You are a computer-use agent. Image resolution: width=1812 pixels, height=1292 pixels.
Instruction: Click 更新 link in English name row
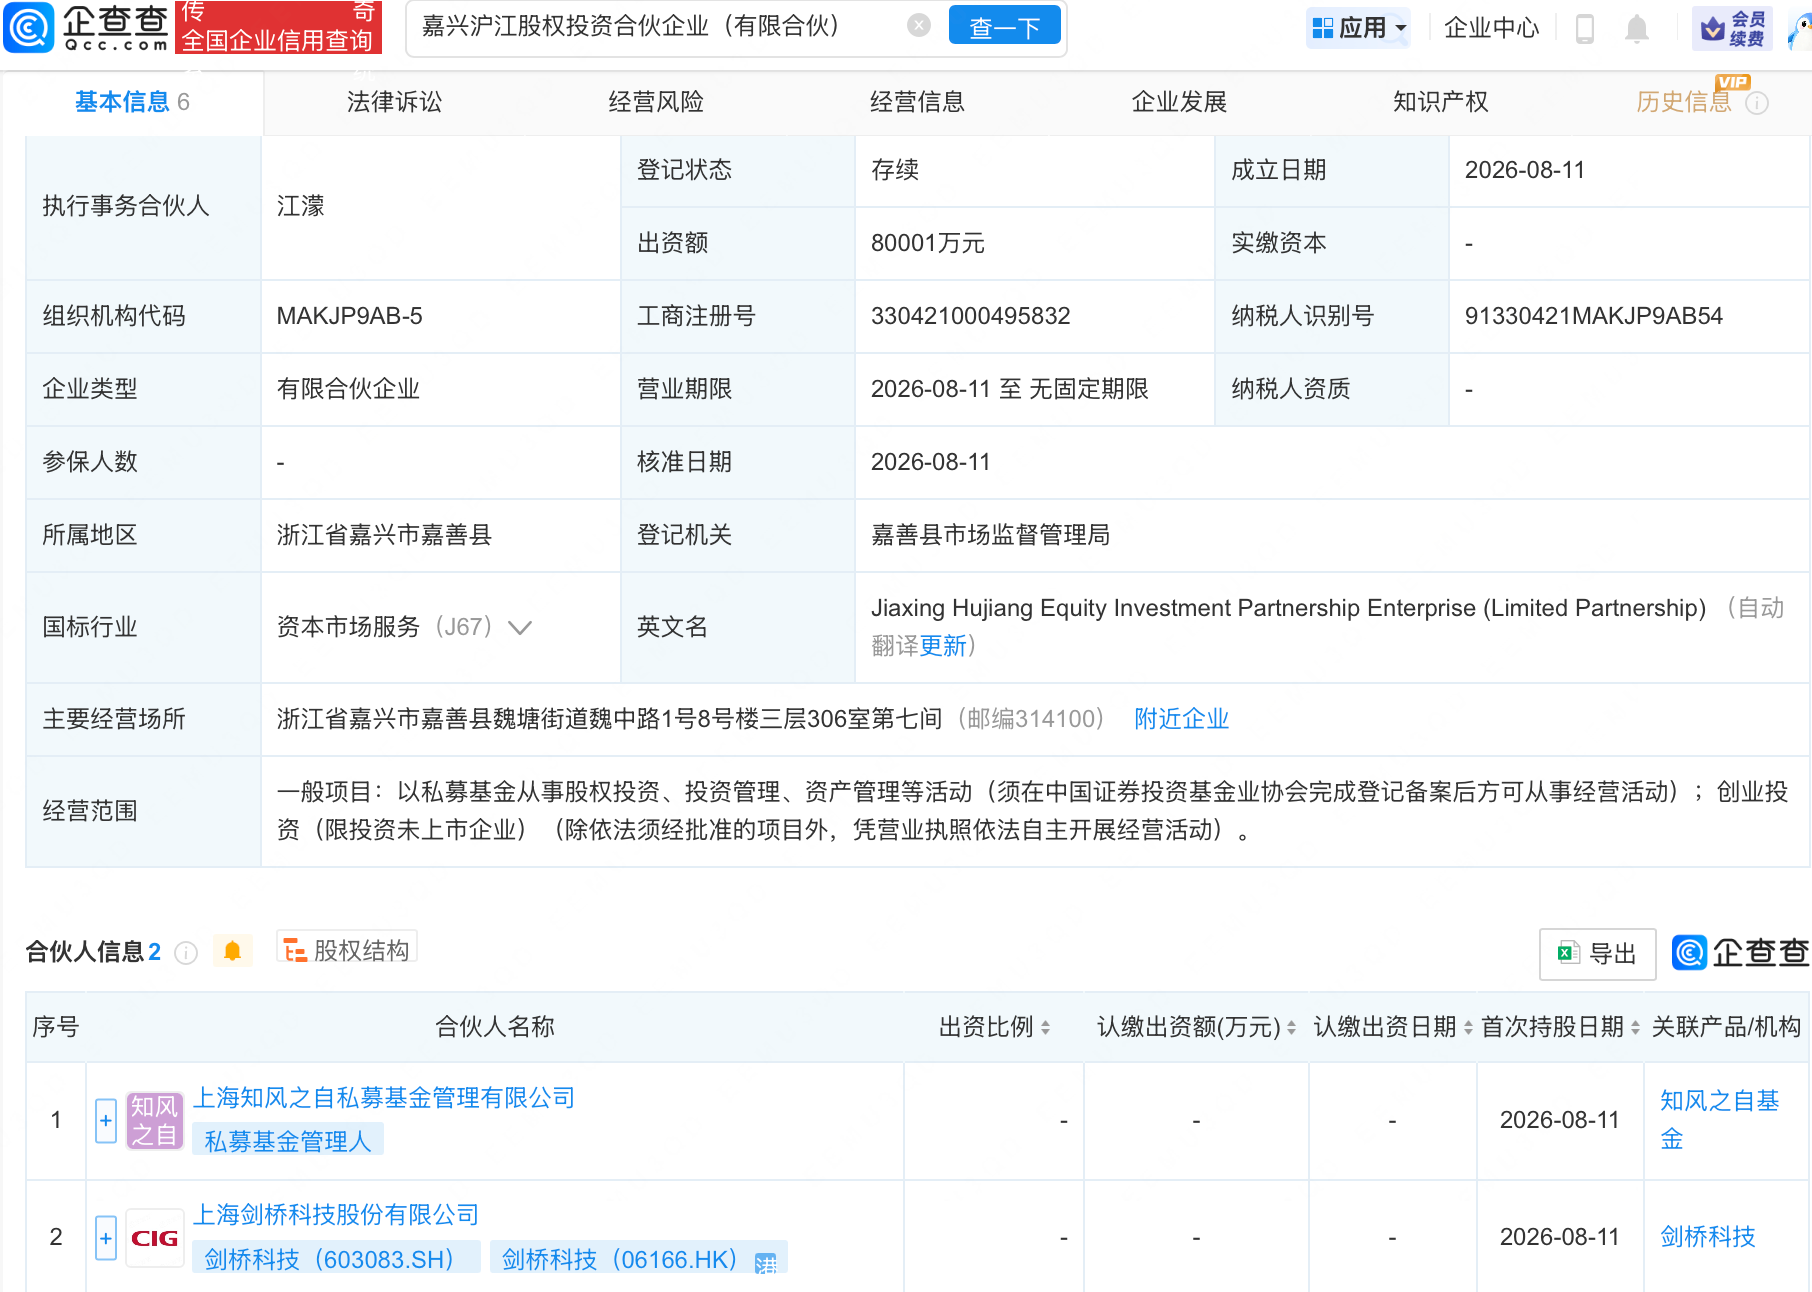coord(943,646)
